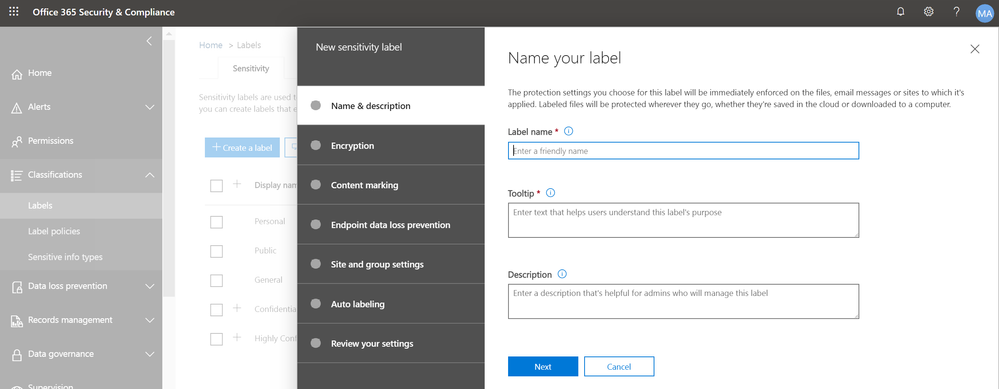999x389 pixels.
Task: Tick the checkbox for the Public label
Action: coord(217,251)
